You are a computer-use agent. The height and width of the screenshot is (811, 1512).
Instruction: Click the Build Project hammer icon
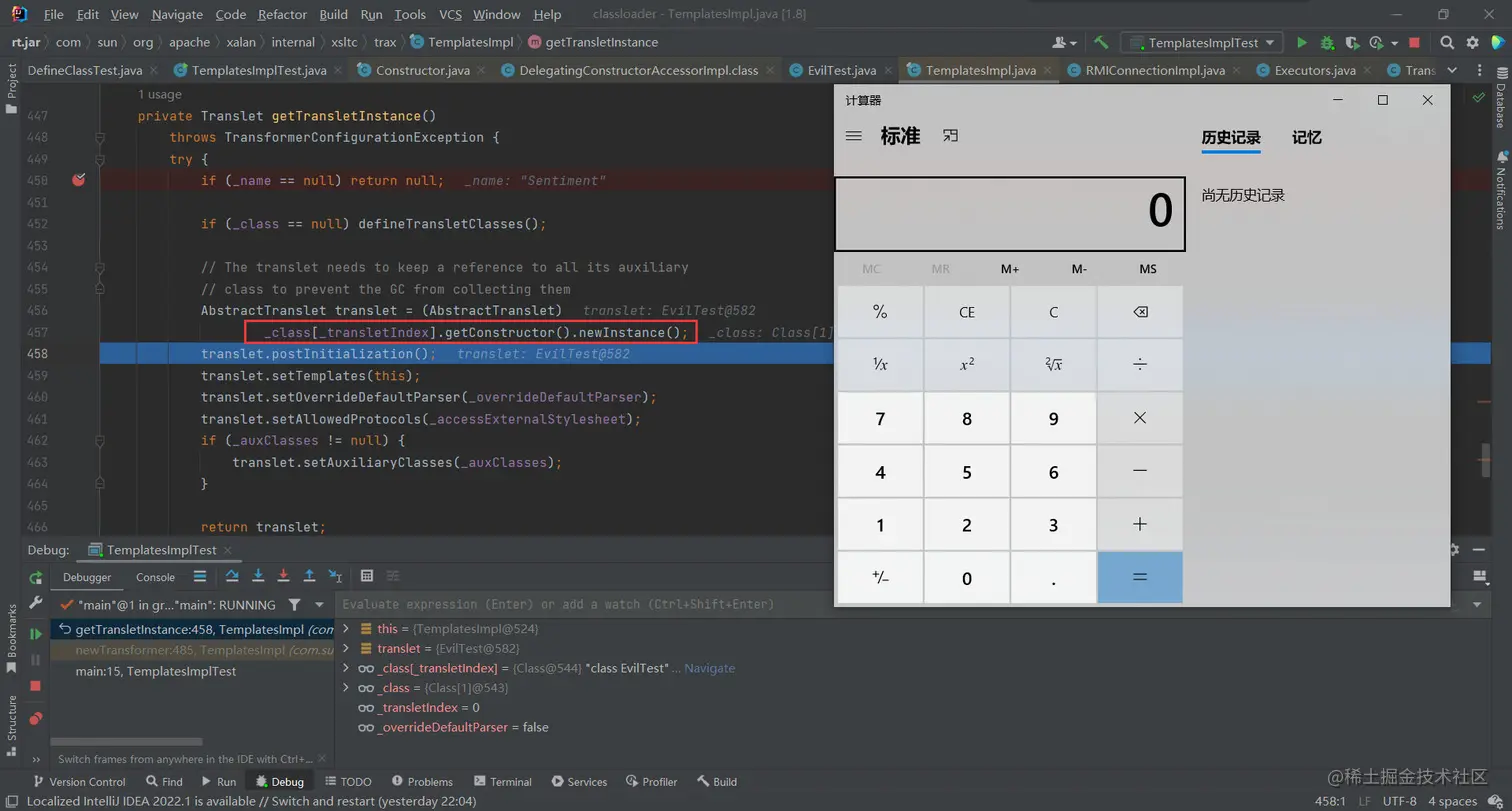[1101, 43]
